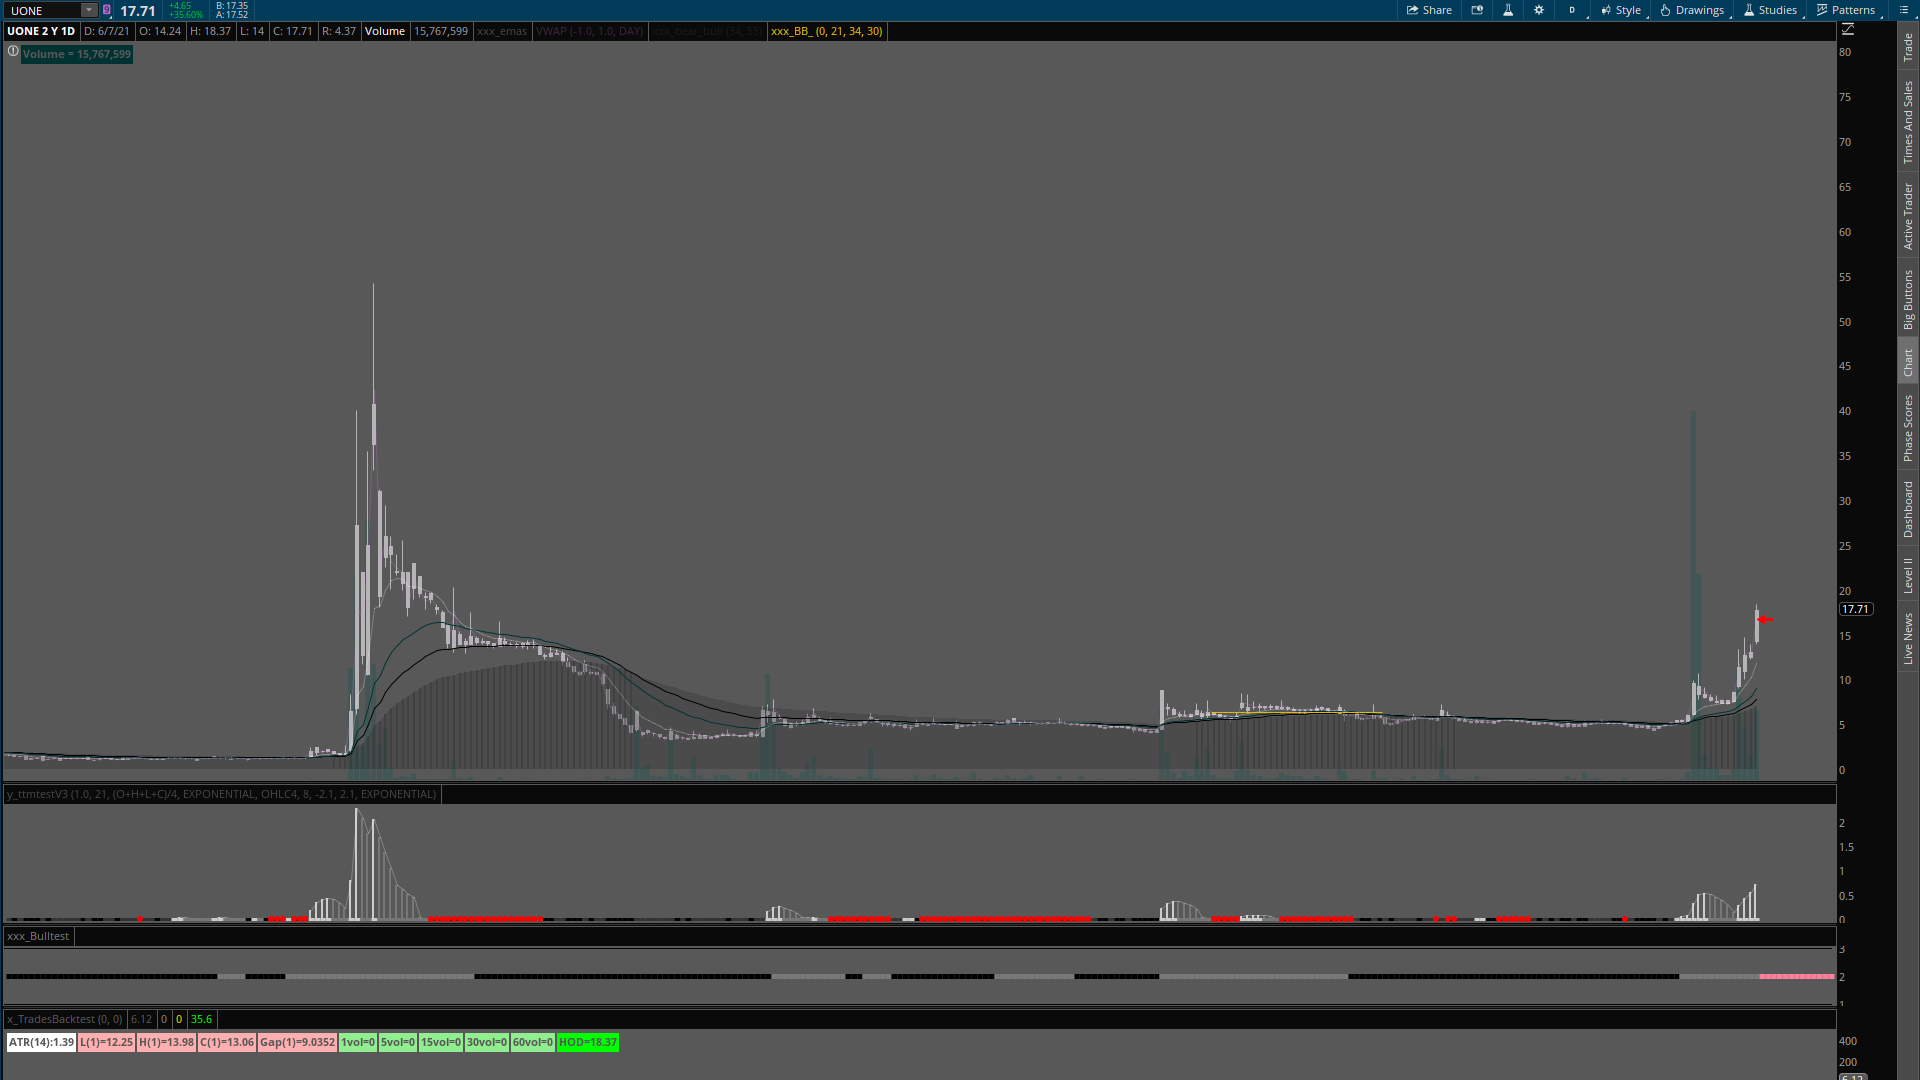Click the screenshot/alert camera icon
The height and width of the screenshot is (1080, 1920).
click(1477, 10)
